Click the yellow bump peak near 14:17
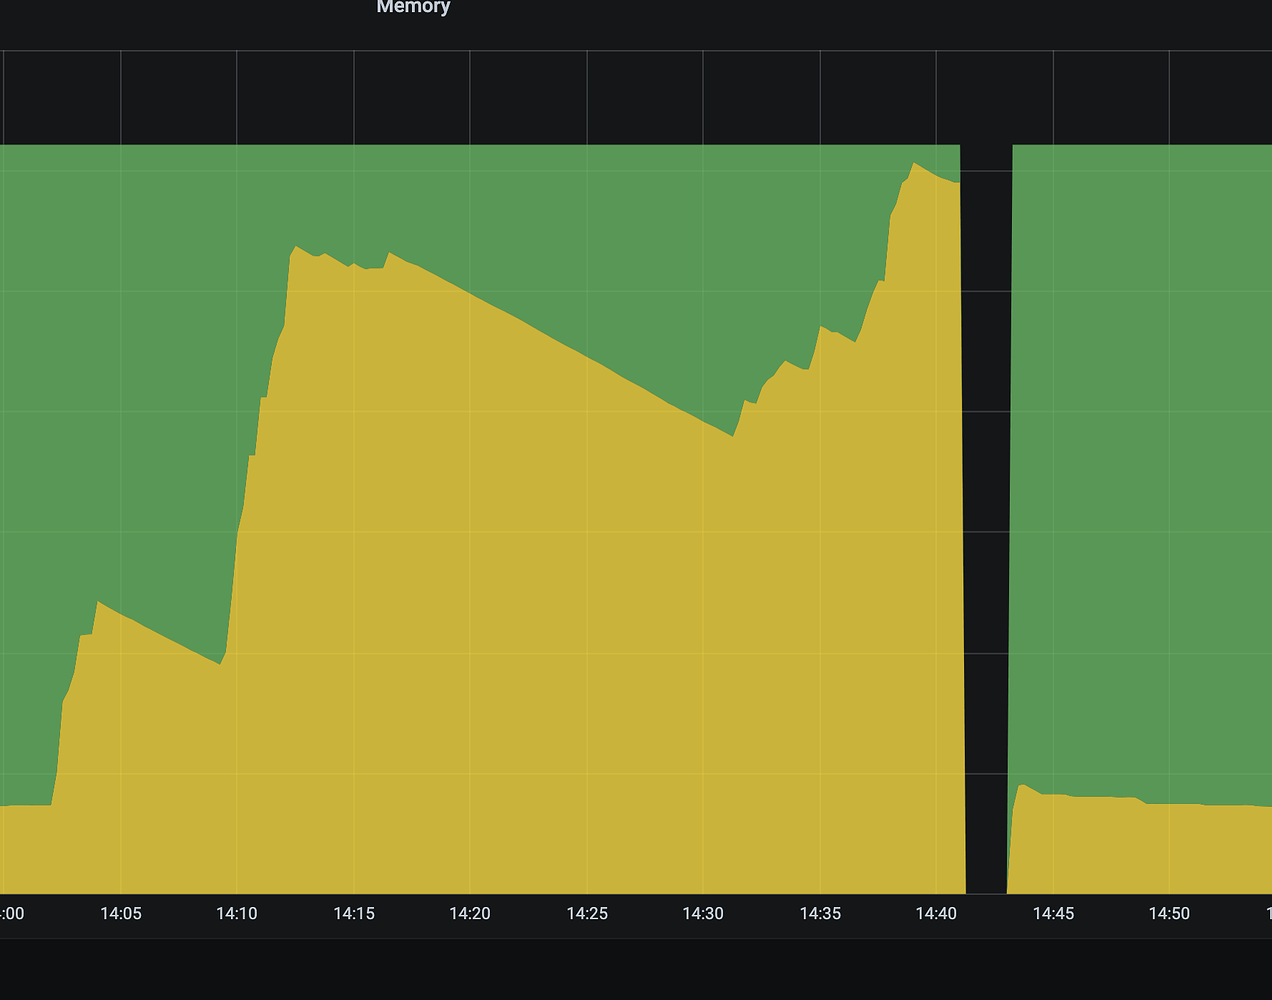Image resolution: width=1272 pixels, height=1000 pixels. pyautogui.click(x=389, y=254)
